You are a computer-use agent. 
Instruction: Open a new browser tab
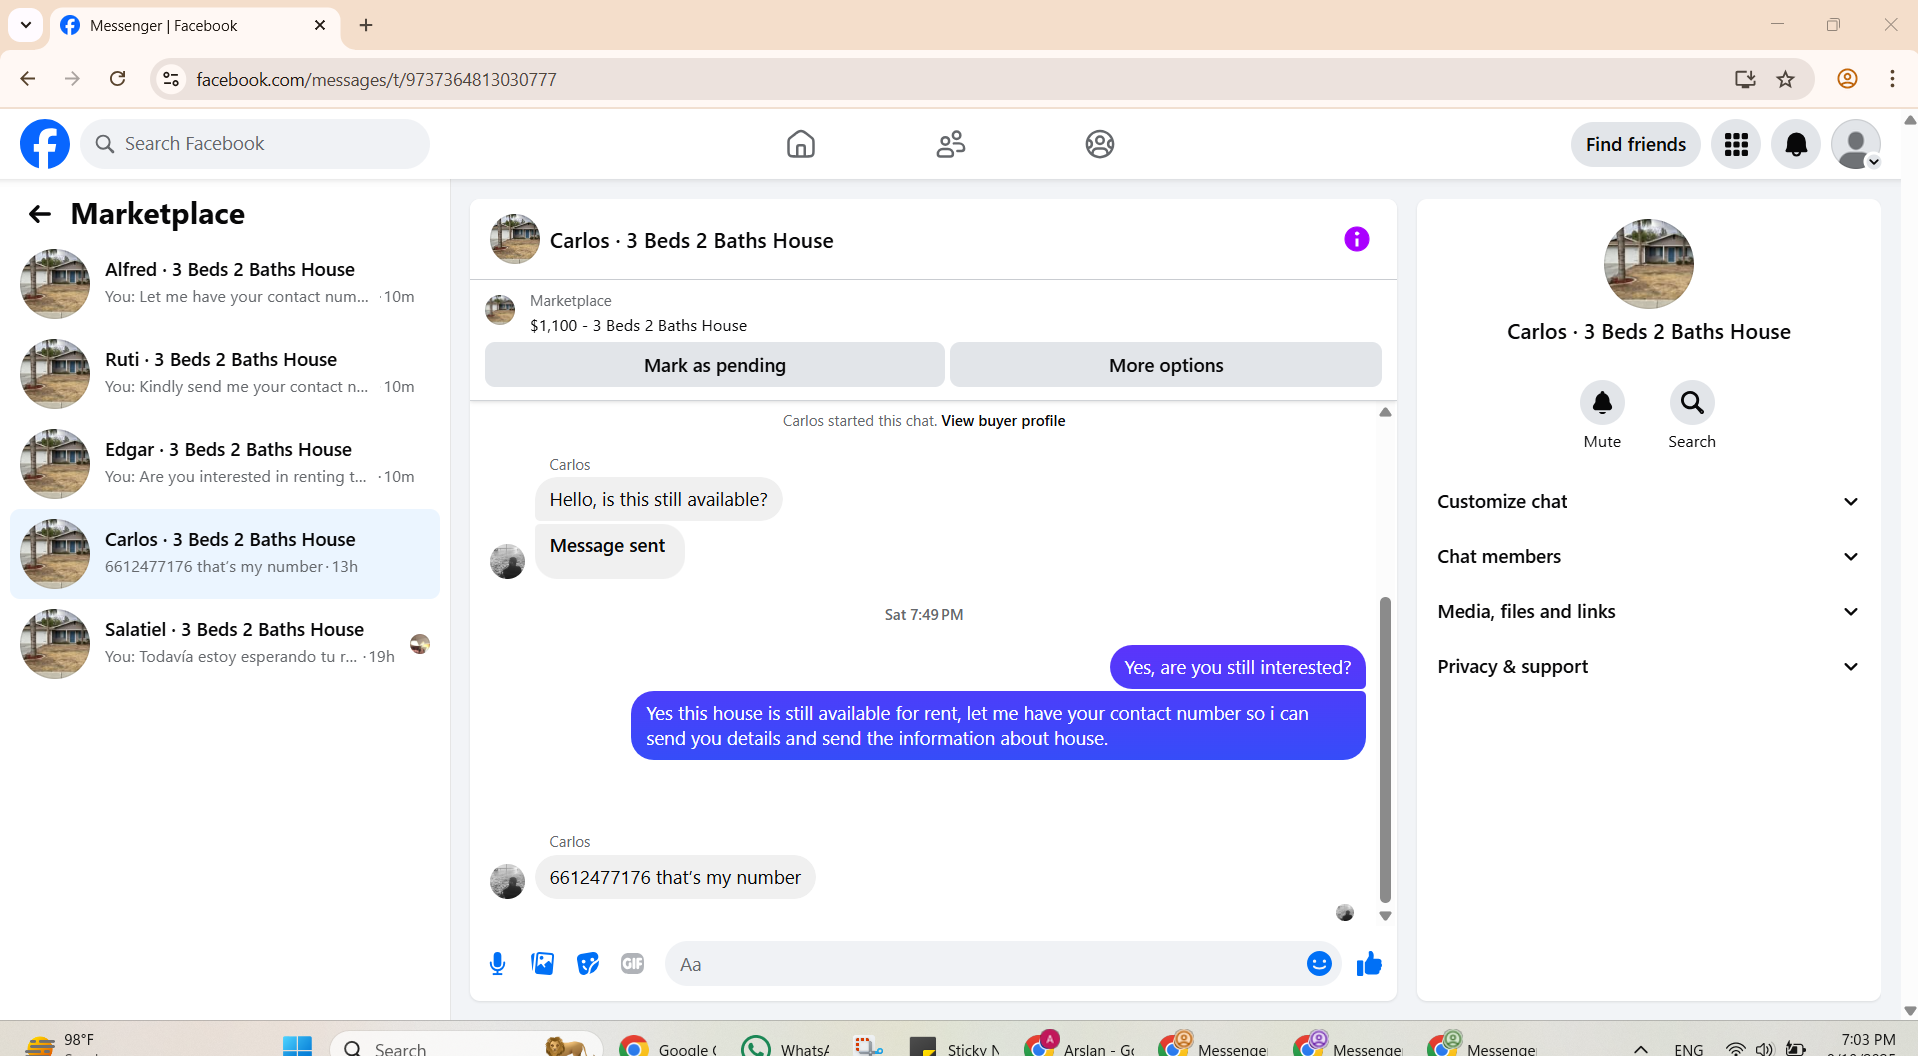coord(366,25)
